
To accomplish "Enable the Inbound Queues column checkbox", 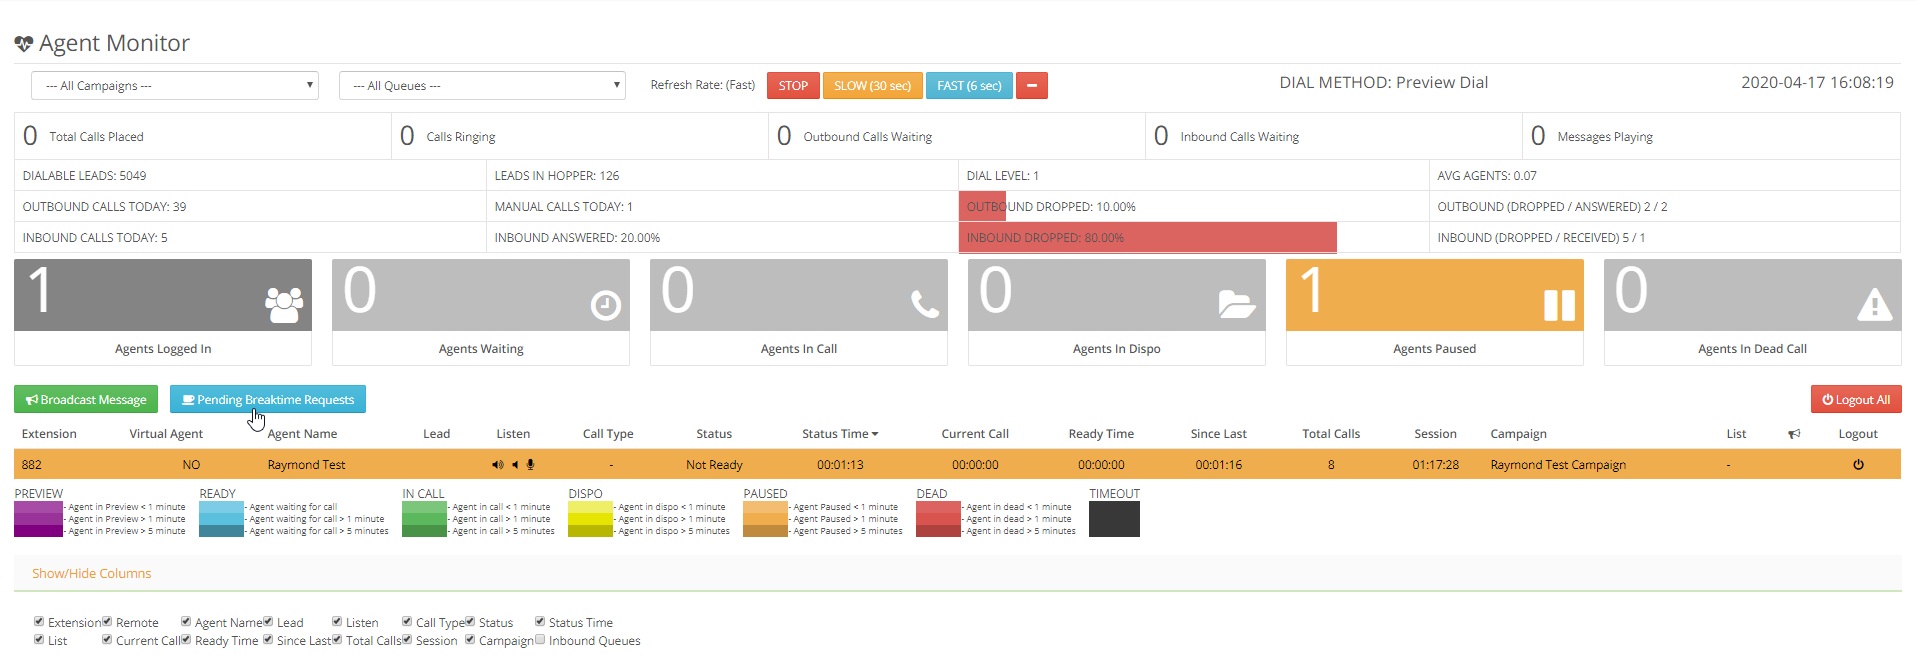I will coord(540,640).
